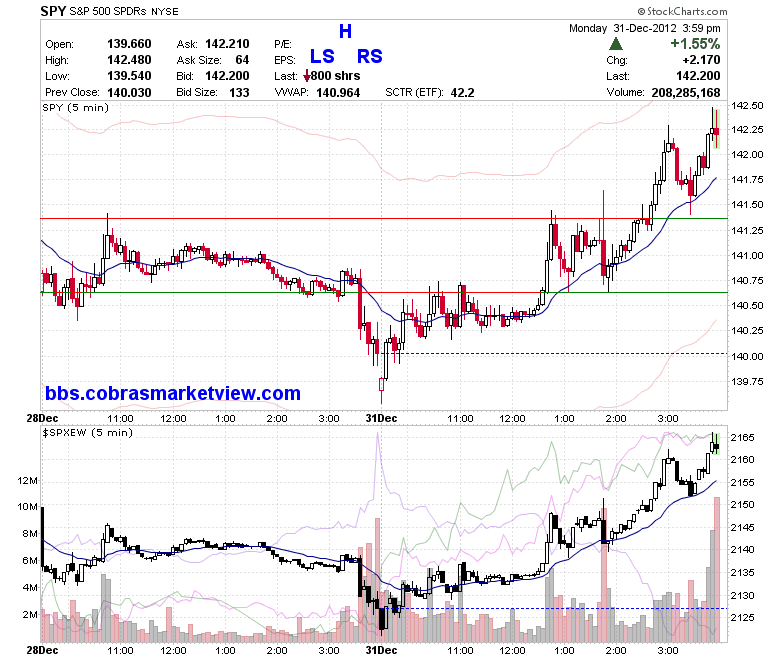Click the Bid price 142.200

point(227,76)
